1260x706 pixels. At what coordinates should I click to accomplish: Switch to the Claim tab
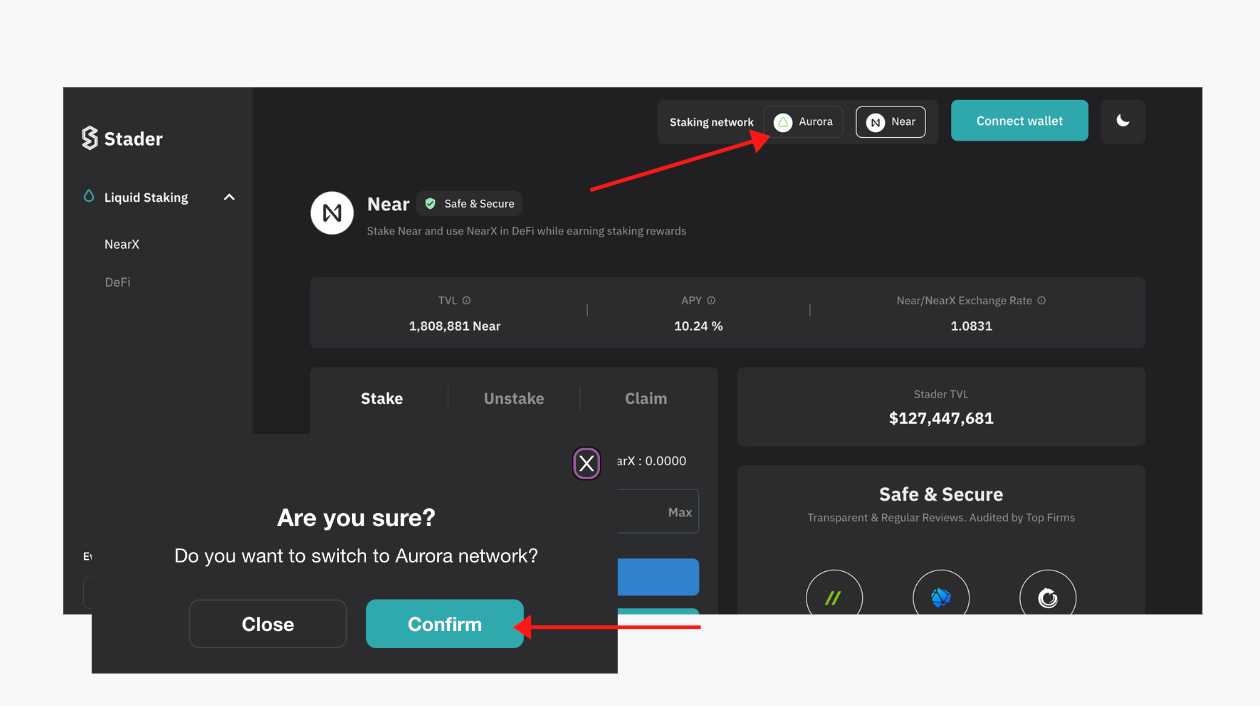[x=646, y=398]
